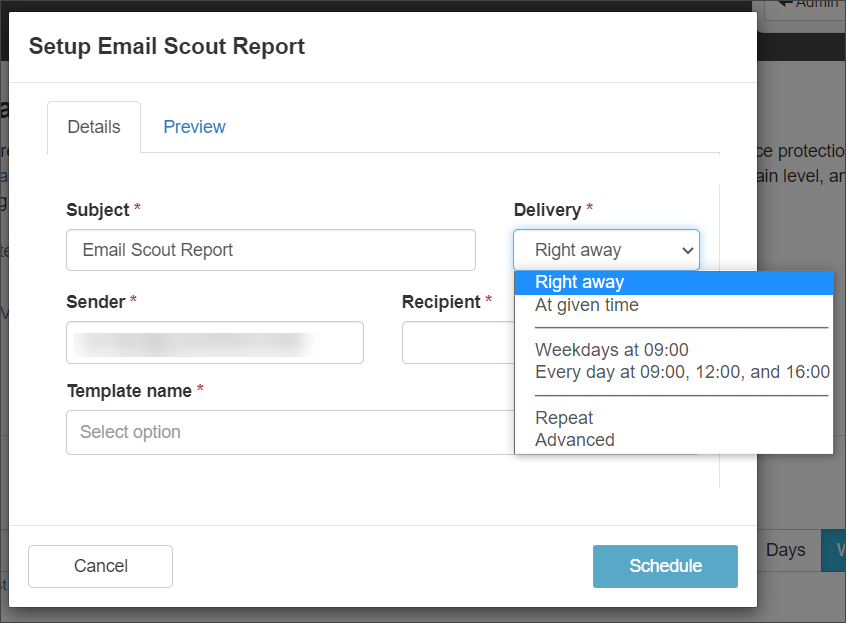The image size is (846, 623).
Task: Pick the "Weekdays at 09:00" option
Action: (611, 350)
